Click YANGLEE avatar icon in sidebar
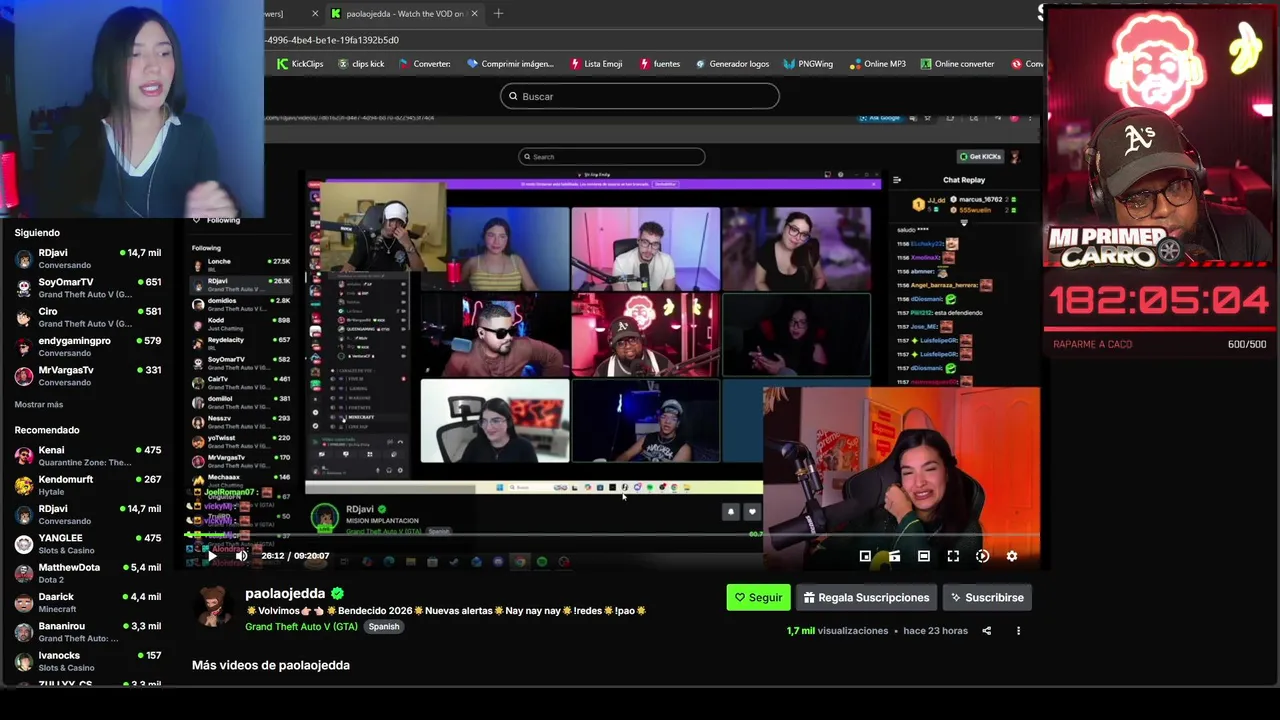Viewport: 1280px width, 720px height. click(x=24, y=544)
